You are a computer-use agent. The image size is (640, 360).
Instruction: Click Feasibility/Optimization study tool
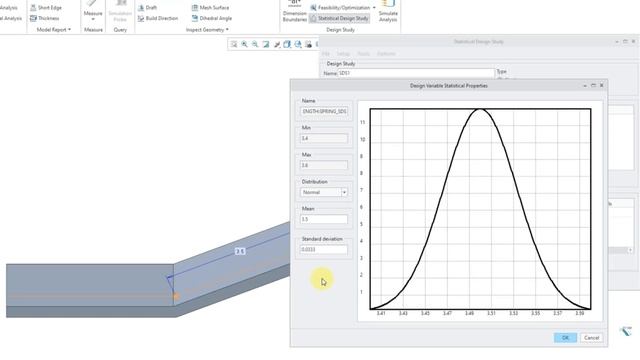click(340, 7)
